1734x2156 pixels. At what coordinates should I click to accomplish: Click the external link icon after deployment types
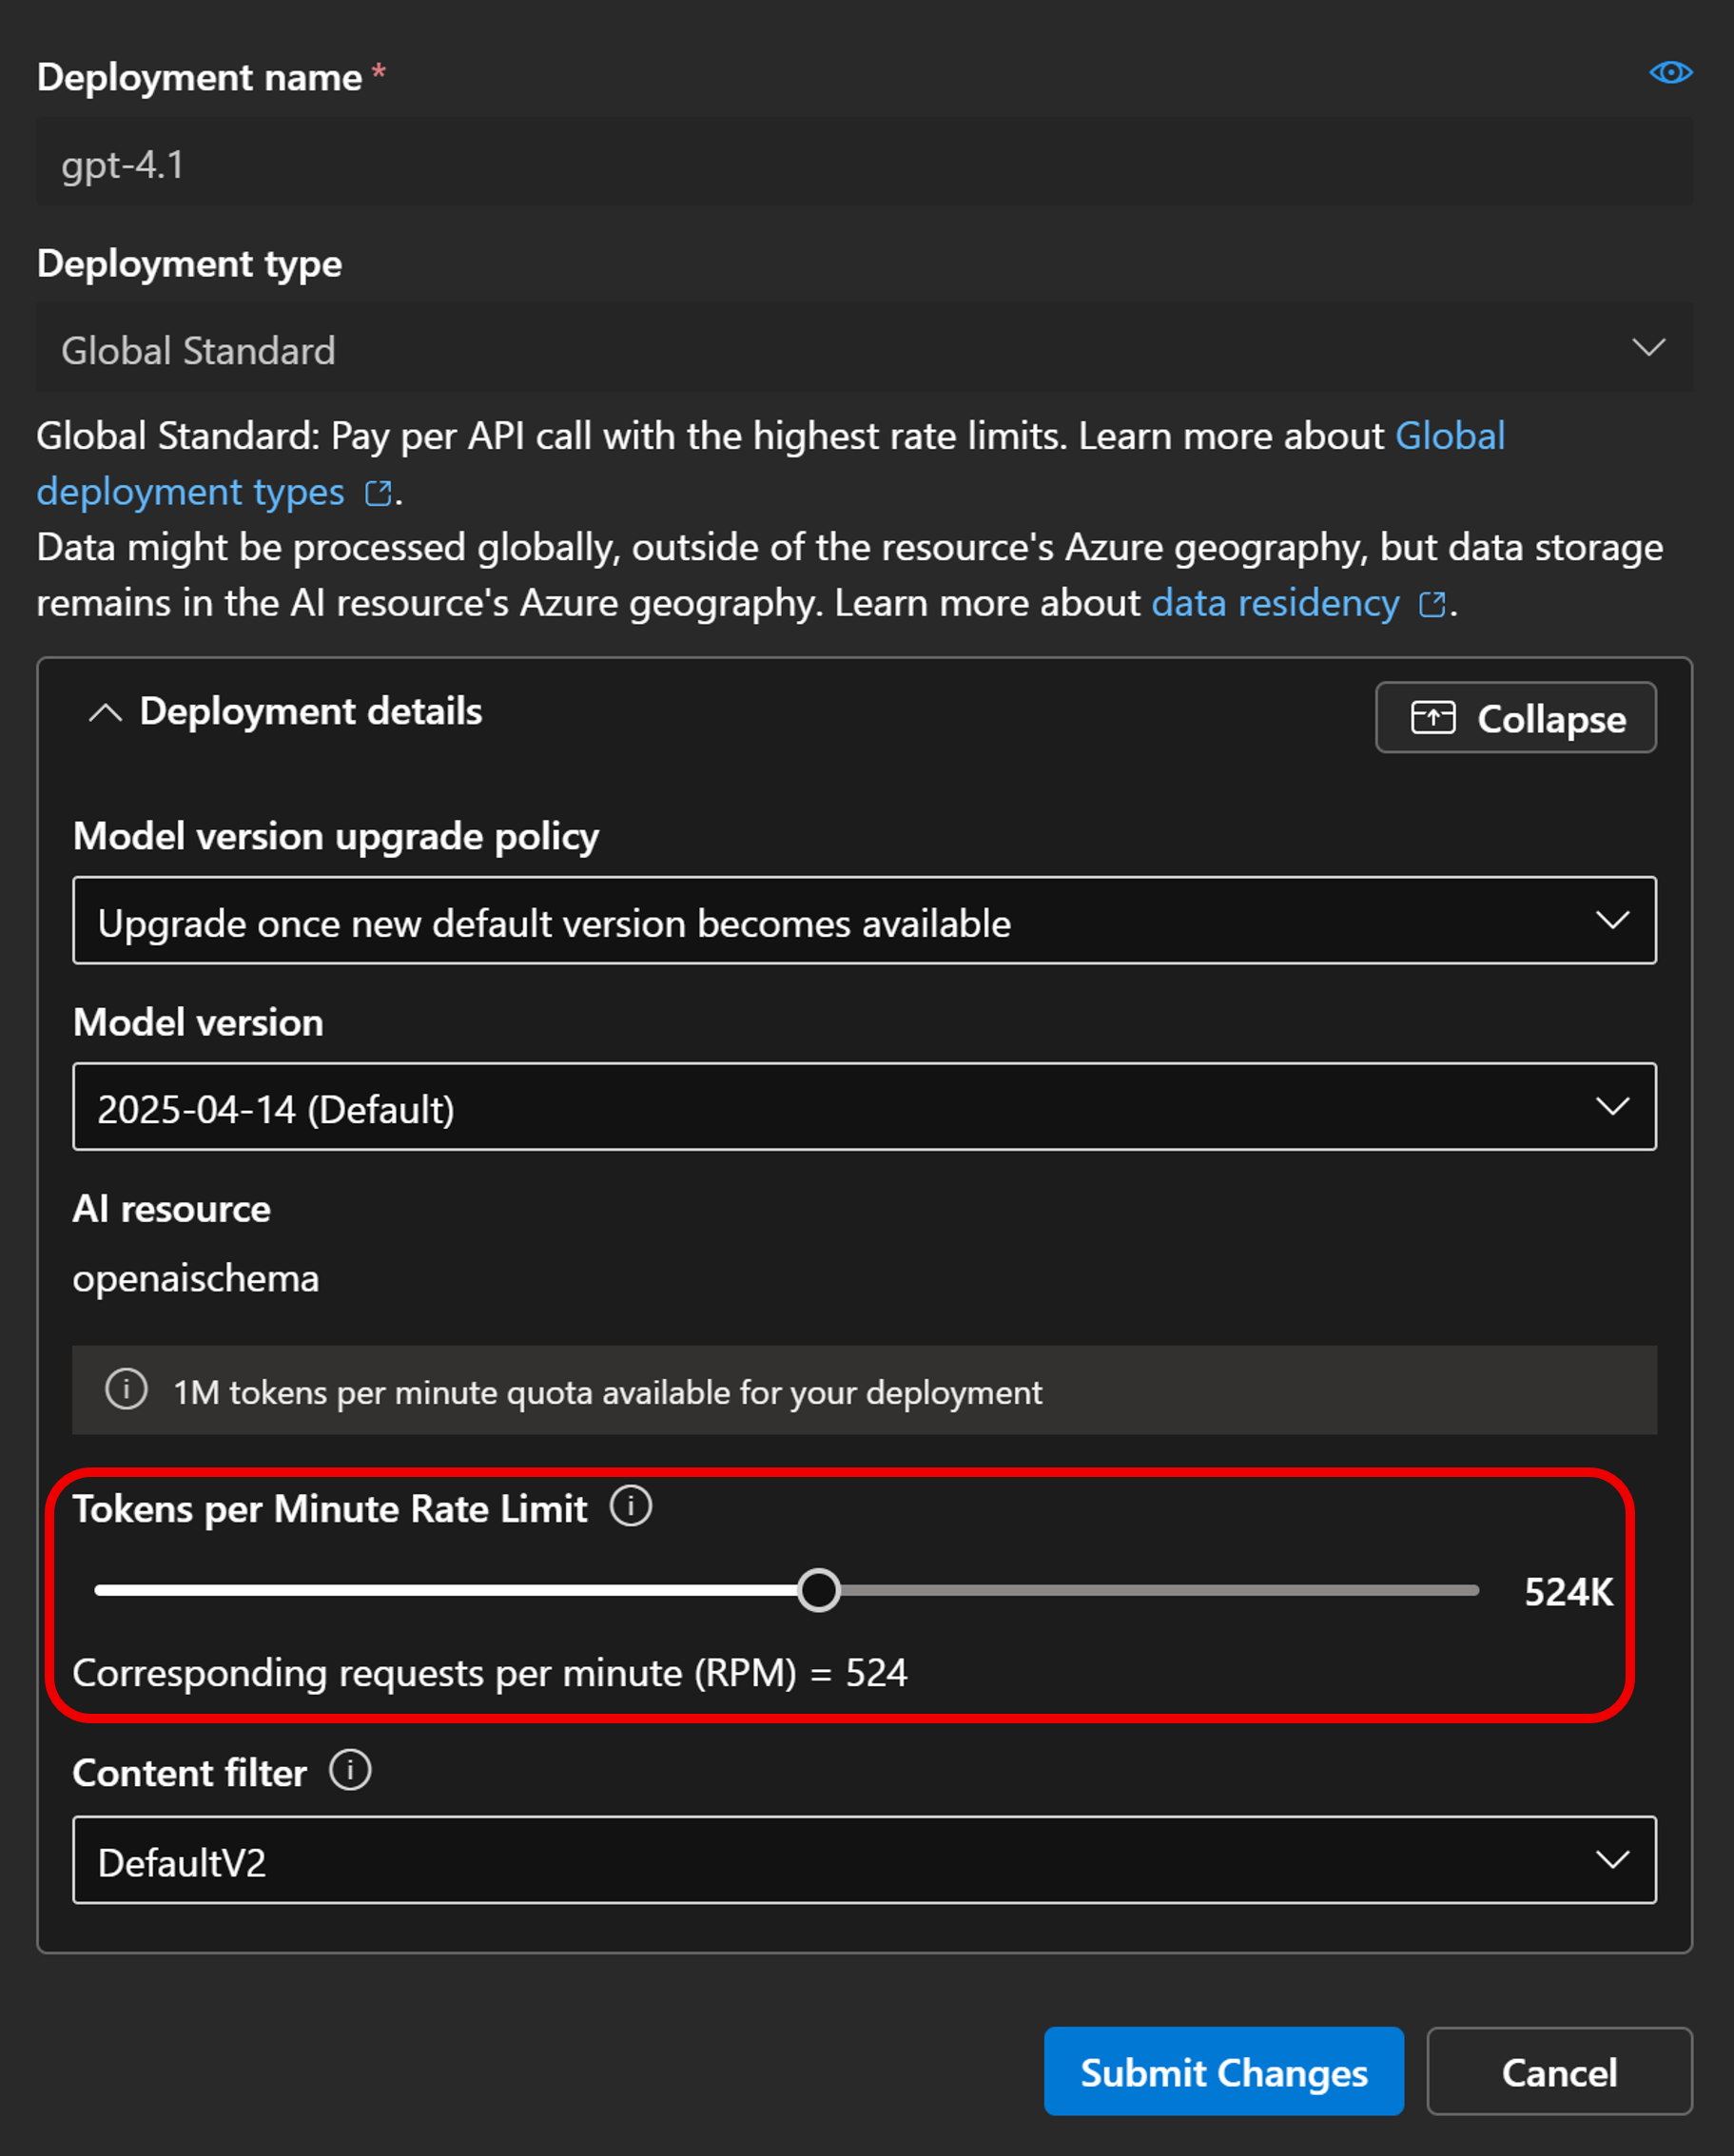click(378, 493)
